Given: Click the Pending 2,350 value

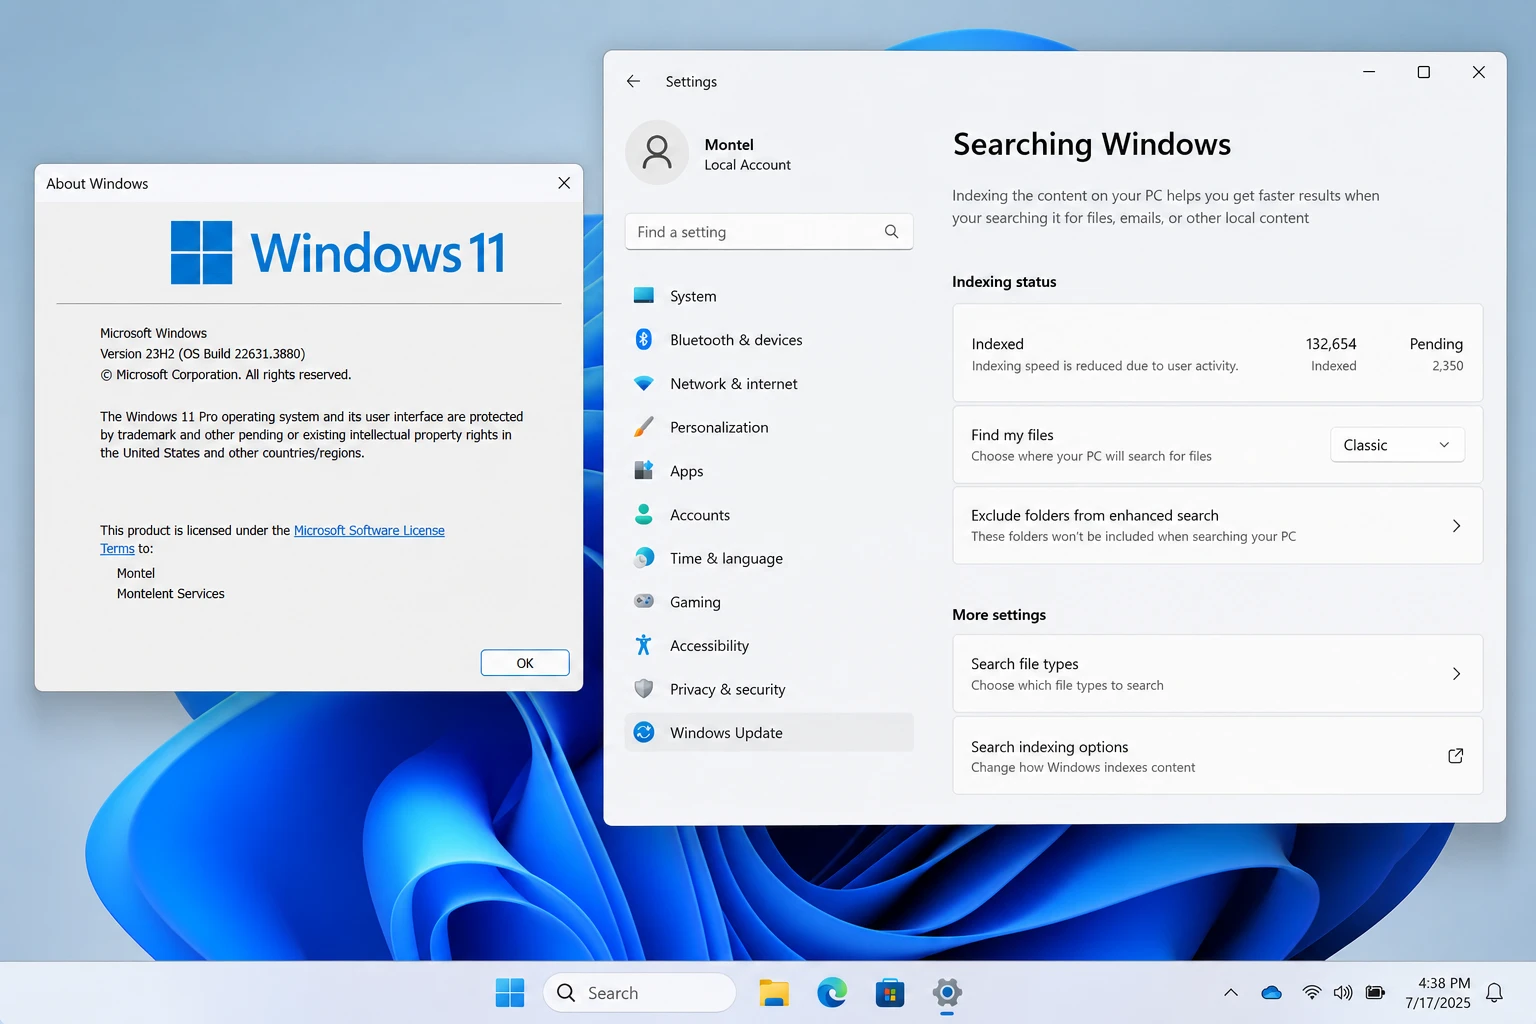Looking at the screenshot, I should point(1447,366).
